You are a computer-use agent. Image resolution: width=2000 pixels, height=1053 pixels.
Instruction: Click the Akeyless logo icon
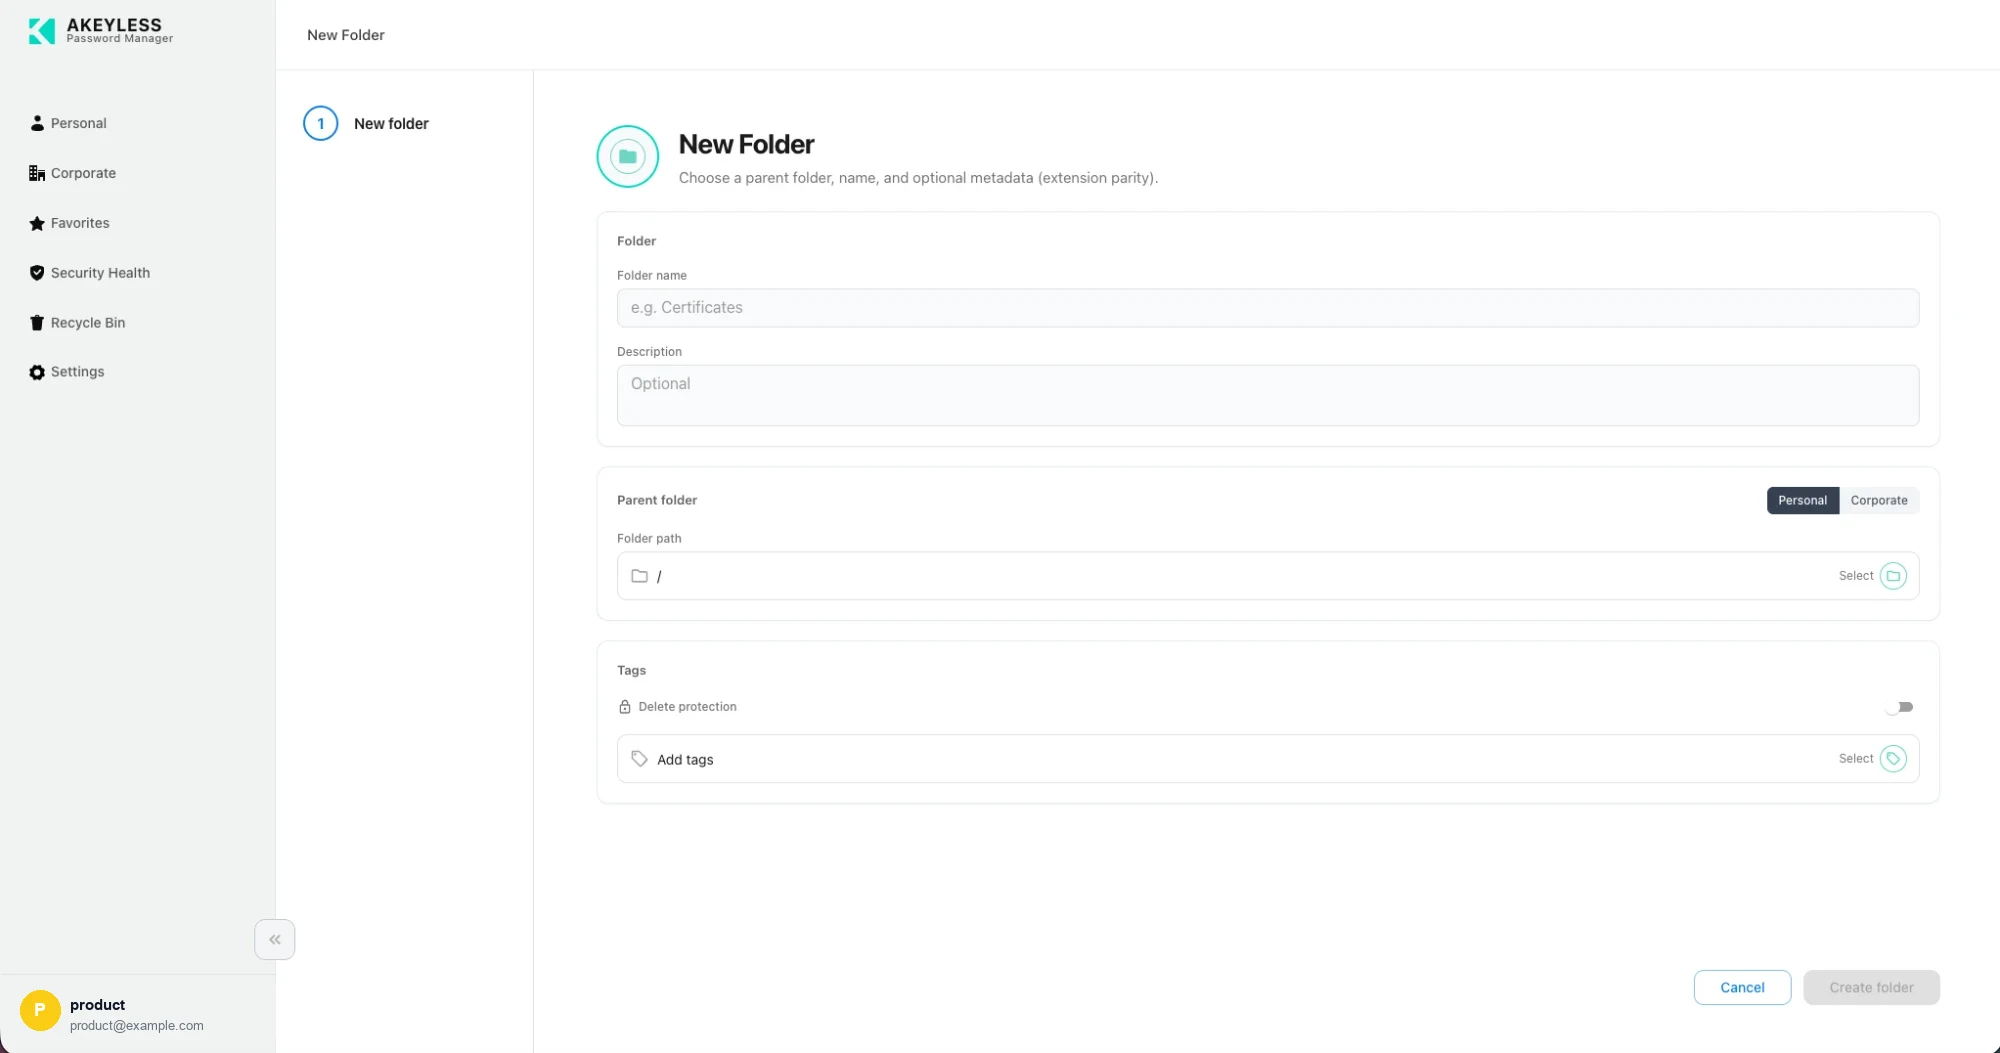pos(42,31)
